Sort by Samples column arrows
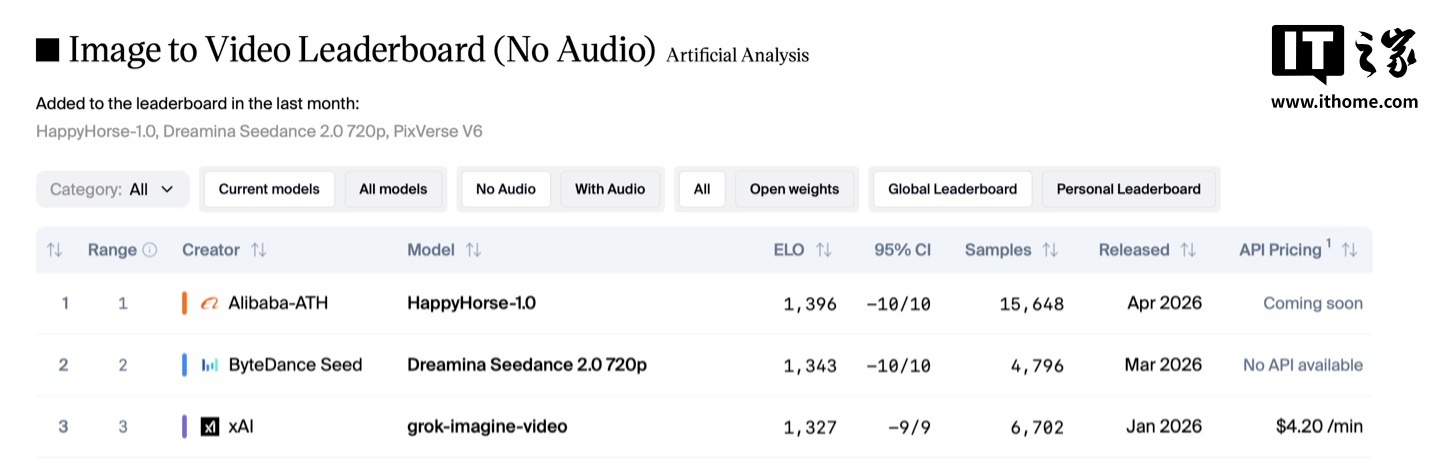The width and height of the screenshot is (1440, 459). pos(1050,250)
